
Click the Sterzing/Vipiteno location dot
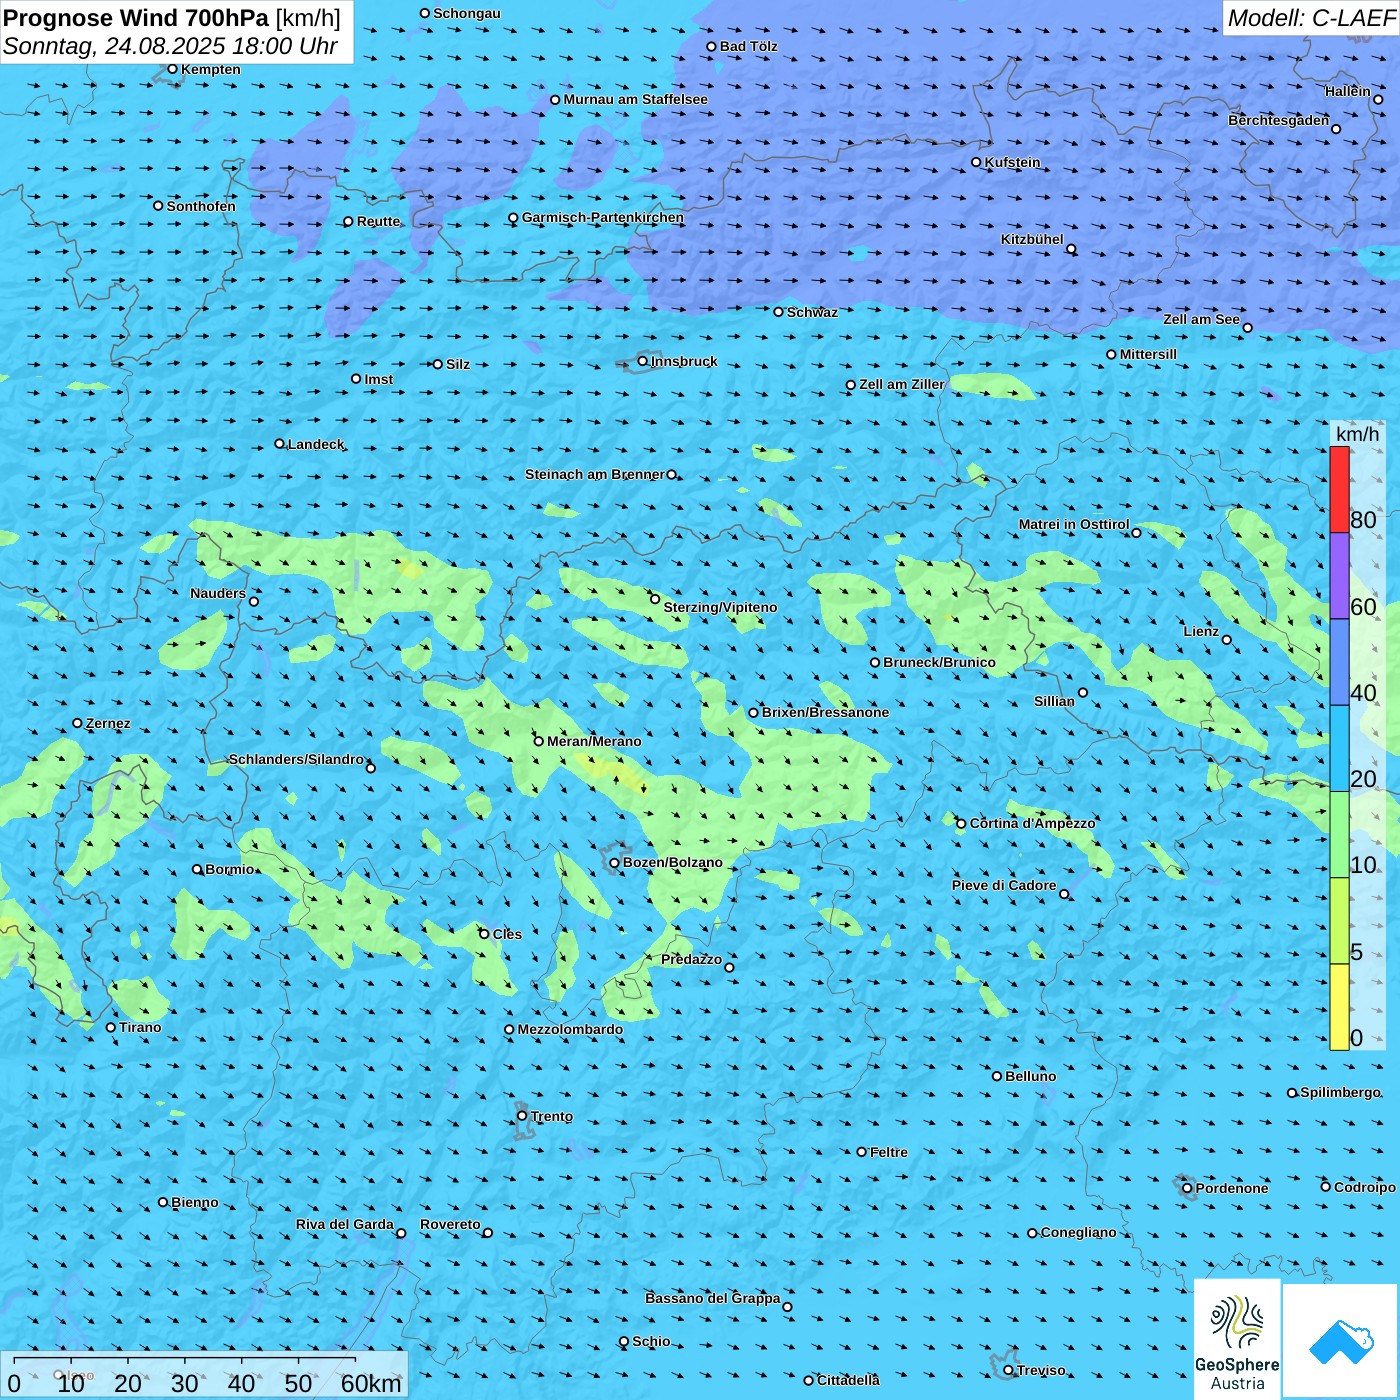pyautogui.click(x=655, y=599)
